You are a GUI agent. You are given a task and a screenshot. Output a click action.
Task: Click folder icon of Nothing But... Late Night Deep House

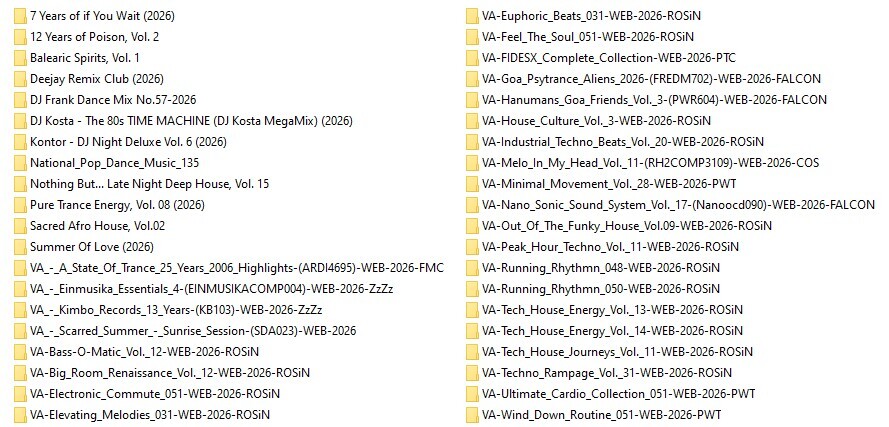pyautogui.click(x=20, y=184)
